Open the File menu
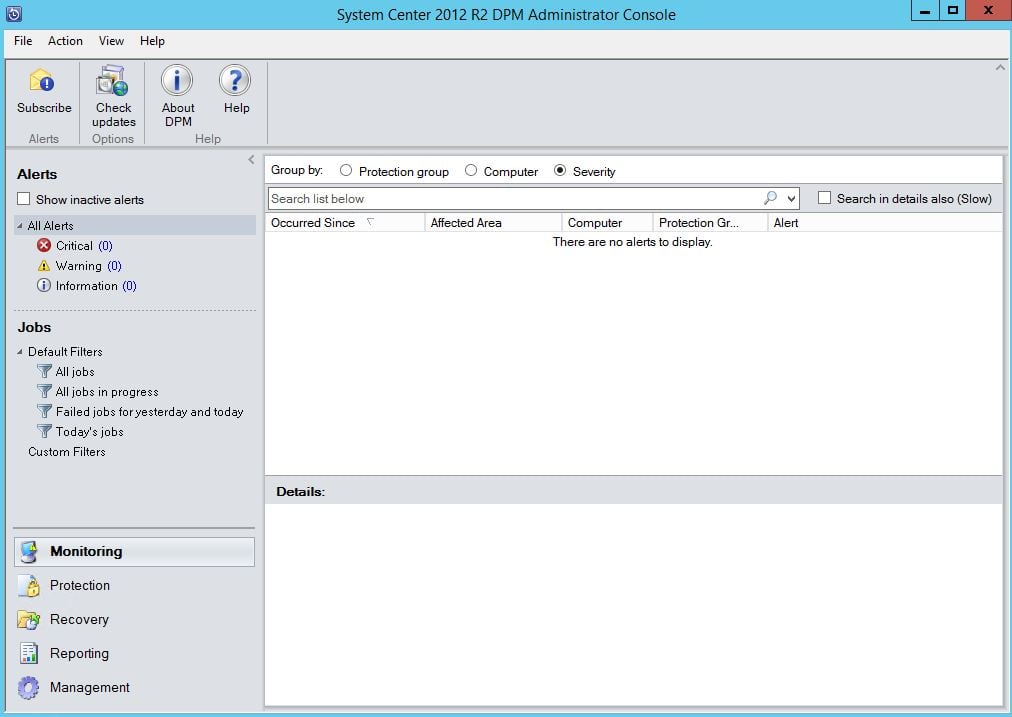The height and width of the screenshot is (717, 1012). (23, 41)
